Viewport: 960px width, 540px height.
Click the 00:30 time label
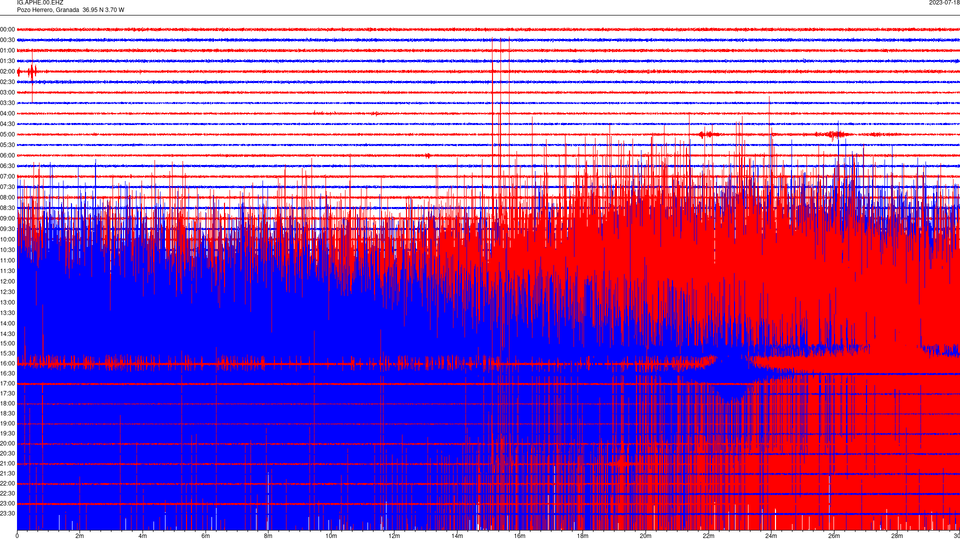pyautogui.click(x=7, y=40)
